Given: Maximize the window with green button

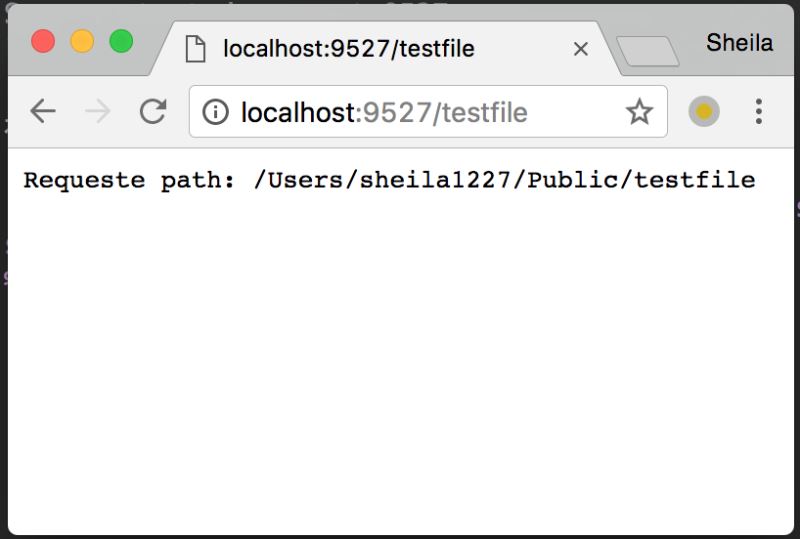Looking at the screenshot, I should [x=121, y=41].
